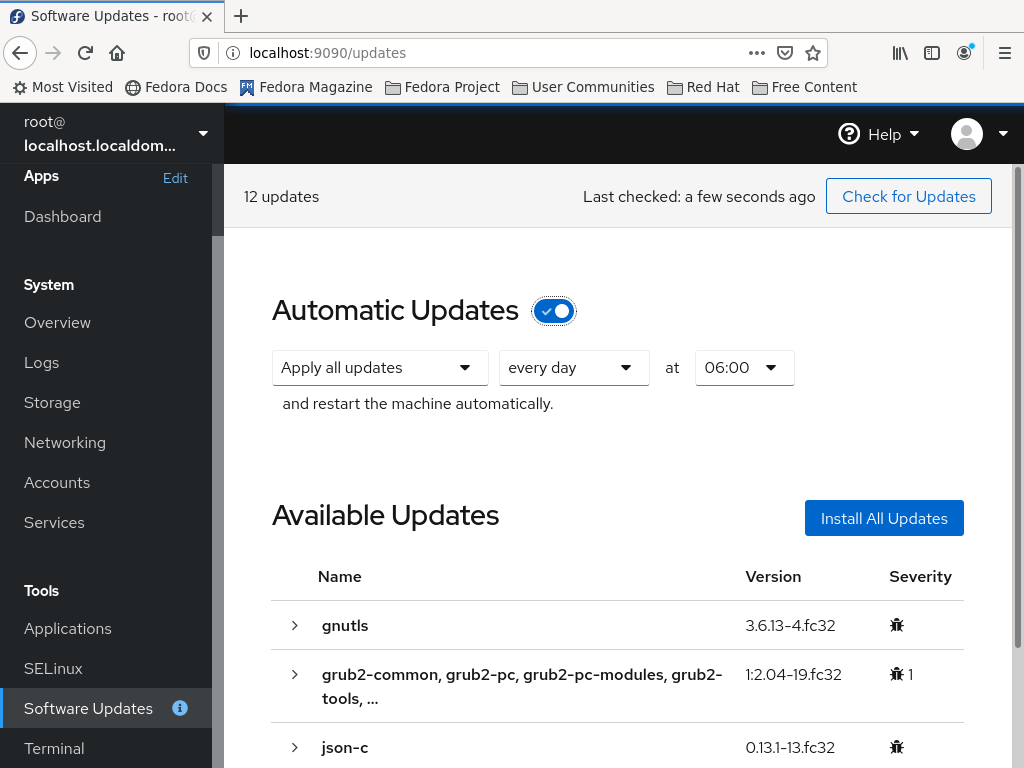The width and height of the screenshot is (1024, 768).
Task: Click the bug severity icon for gnutls
Action: (897, 625)
